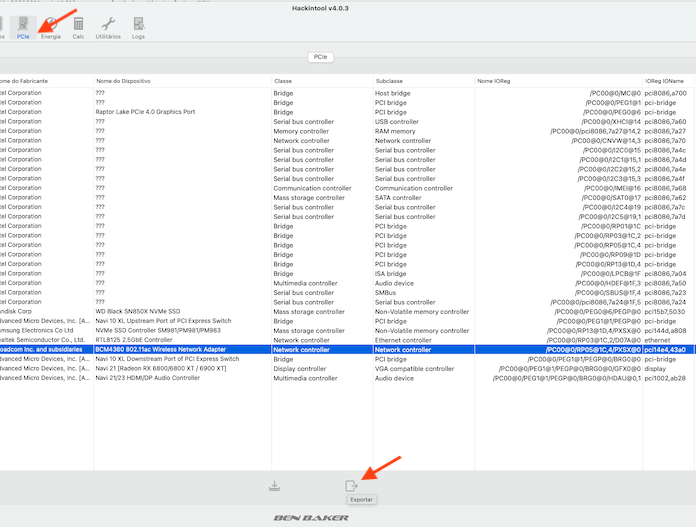Click the Display controller class cell
This screenshot has width=696, height=527.
click(300, 369)
